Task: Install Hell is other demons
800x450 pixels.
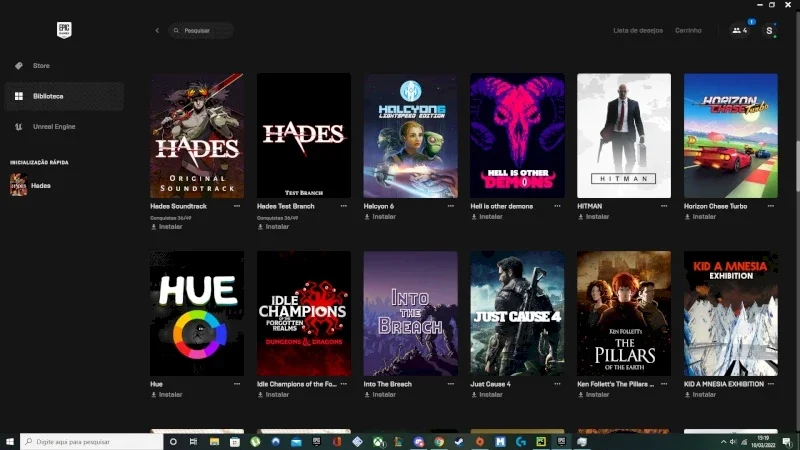Action: point(487,217)
